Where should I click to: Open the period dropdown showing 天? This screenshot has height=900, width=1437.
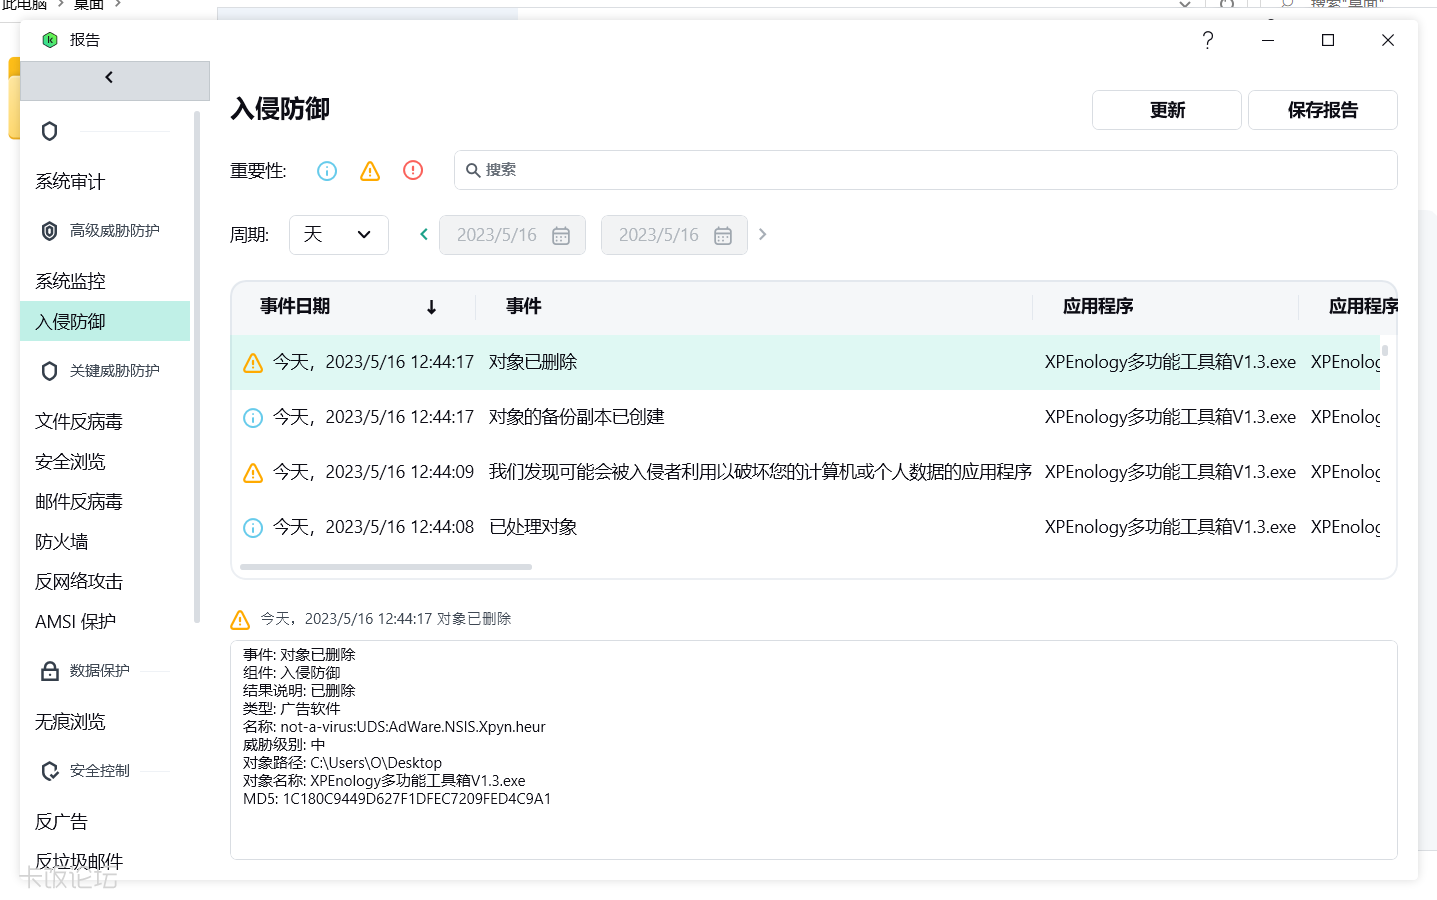(339, 235)
